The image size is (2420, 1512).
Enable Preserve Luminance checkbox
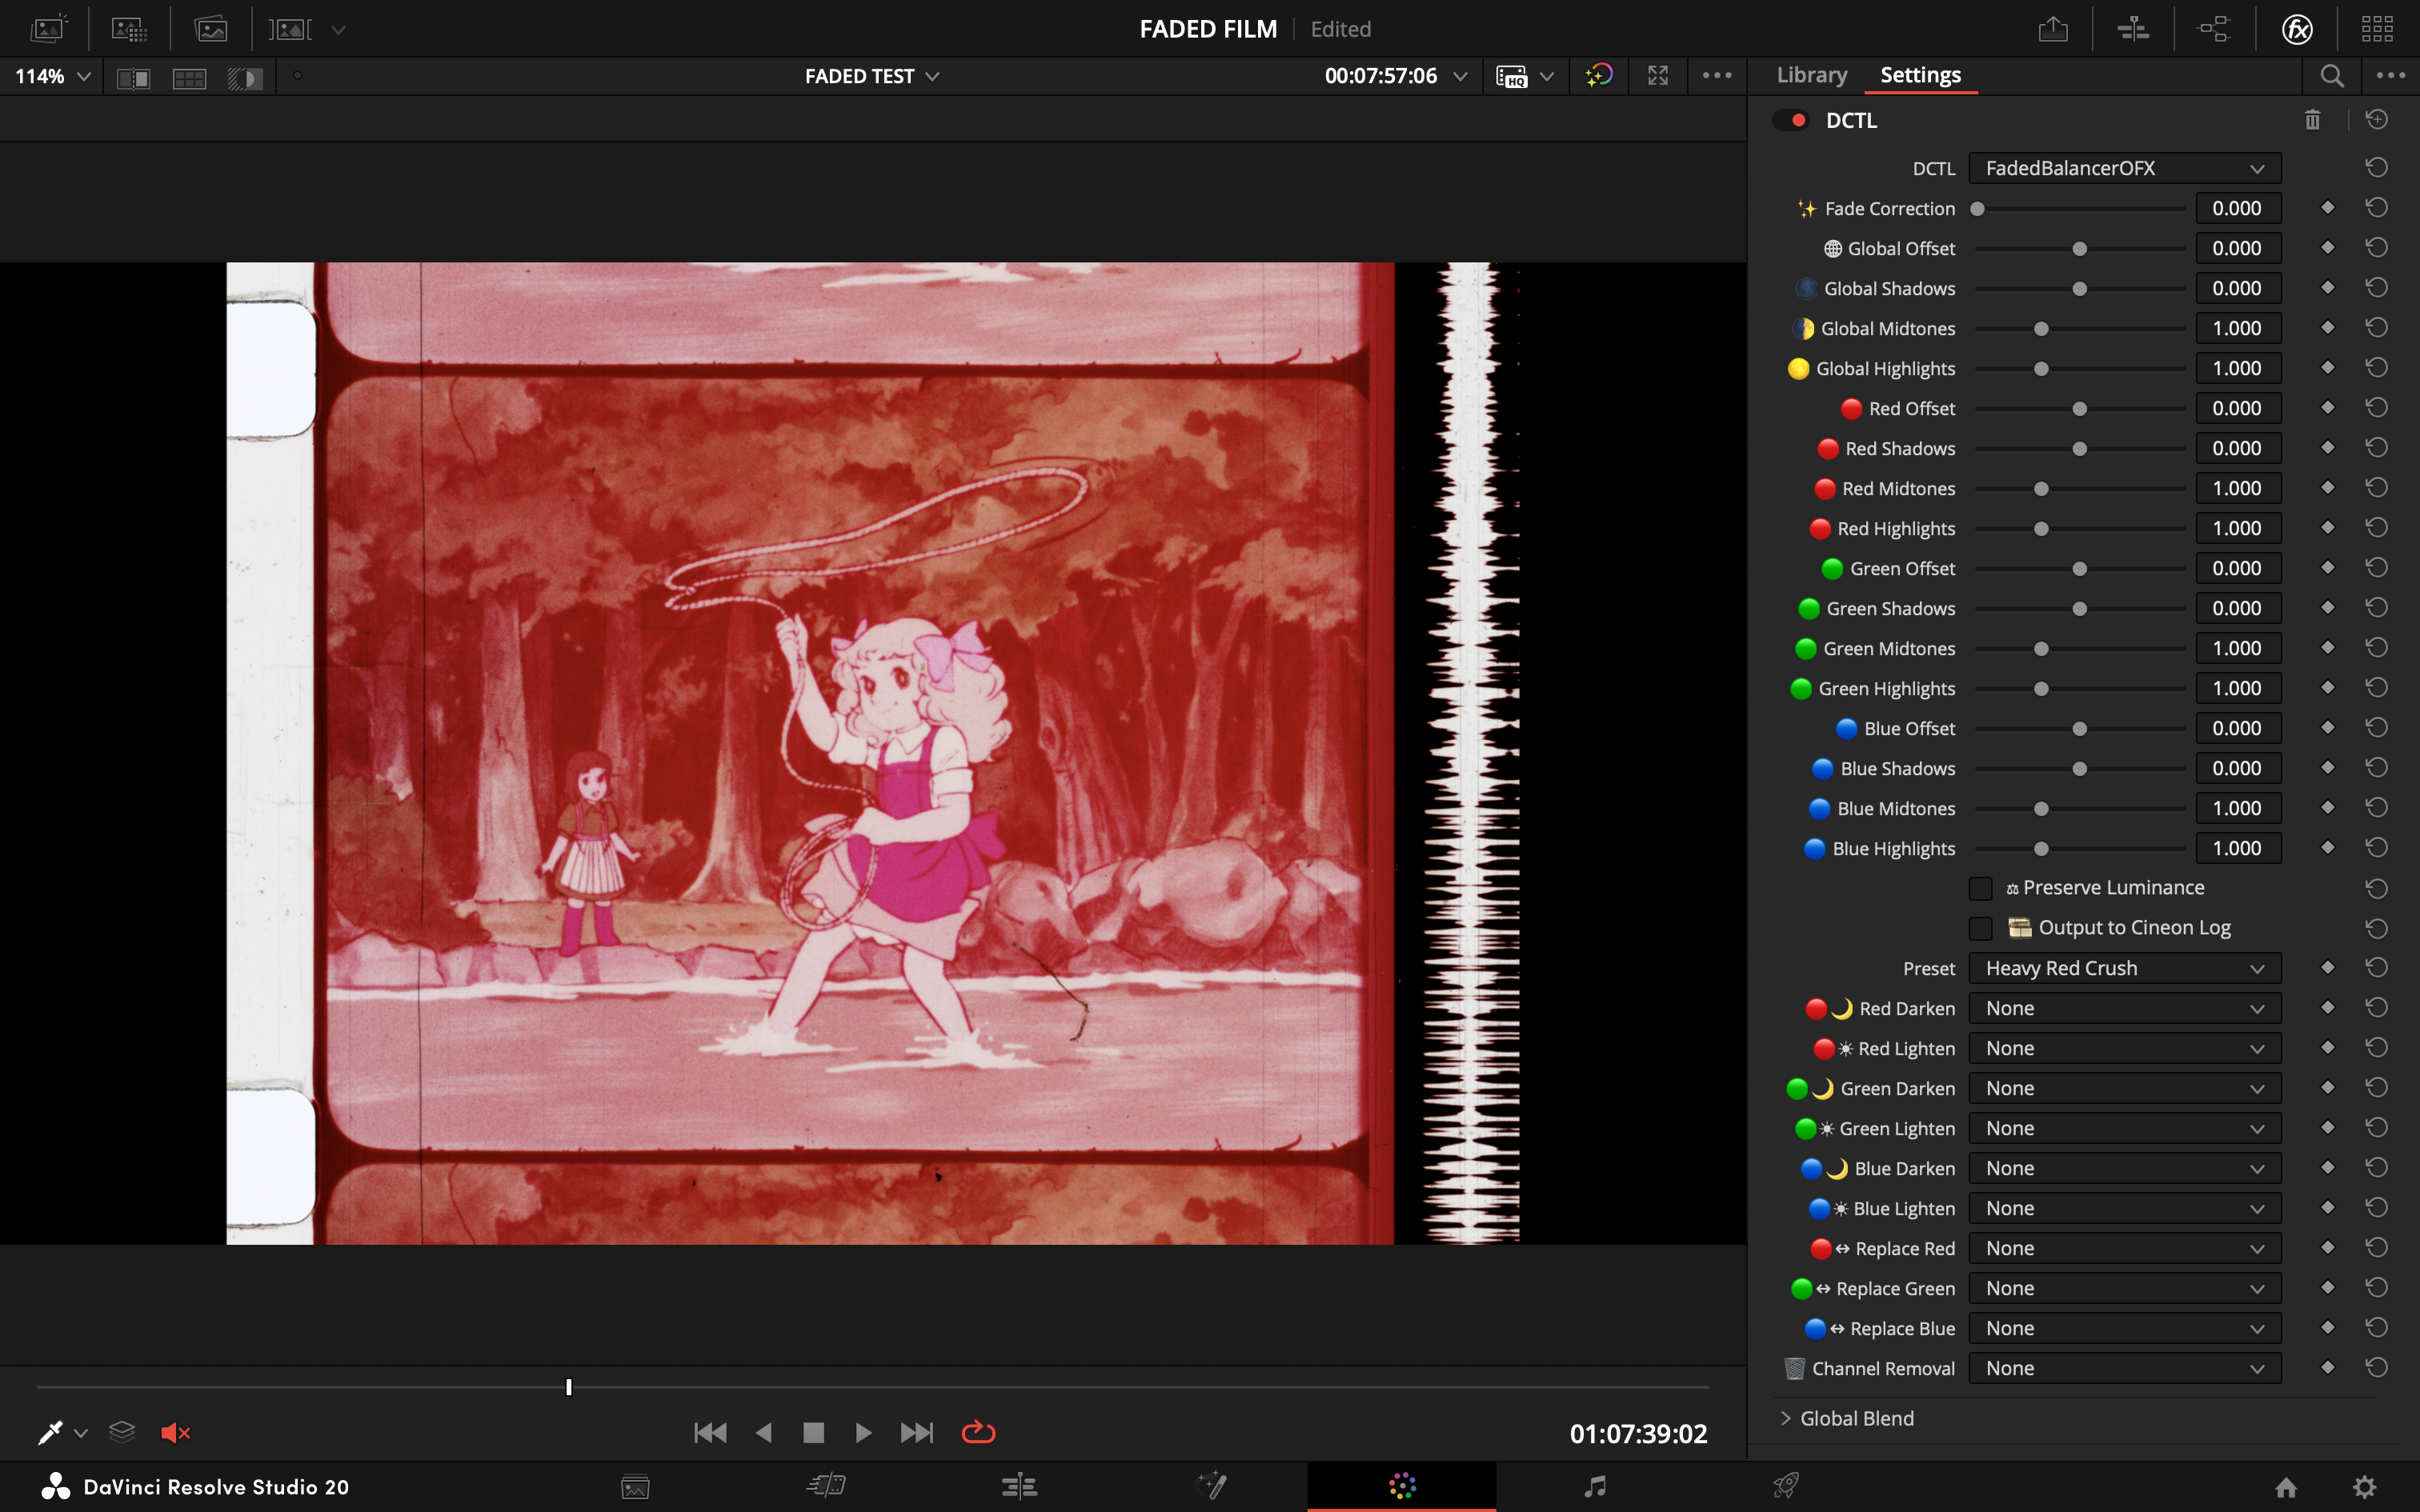pyautogui.click(x=1980, y=888)
